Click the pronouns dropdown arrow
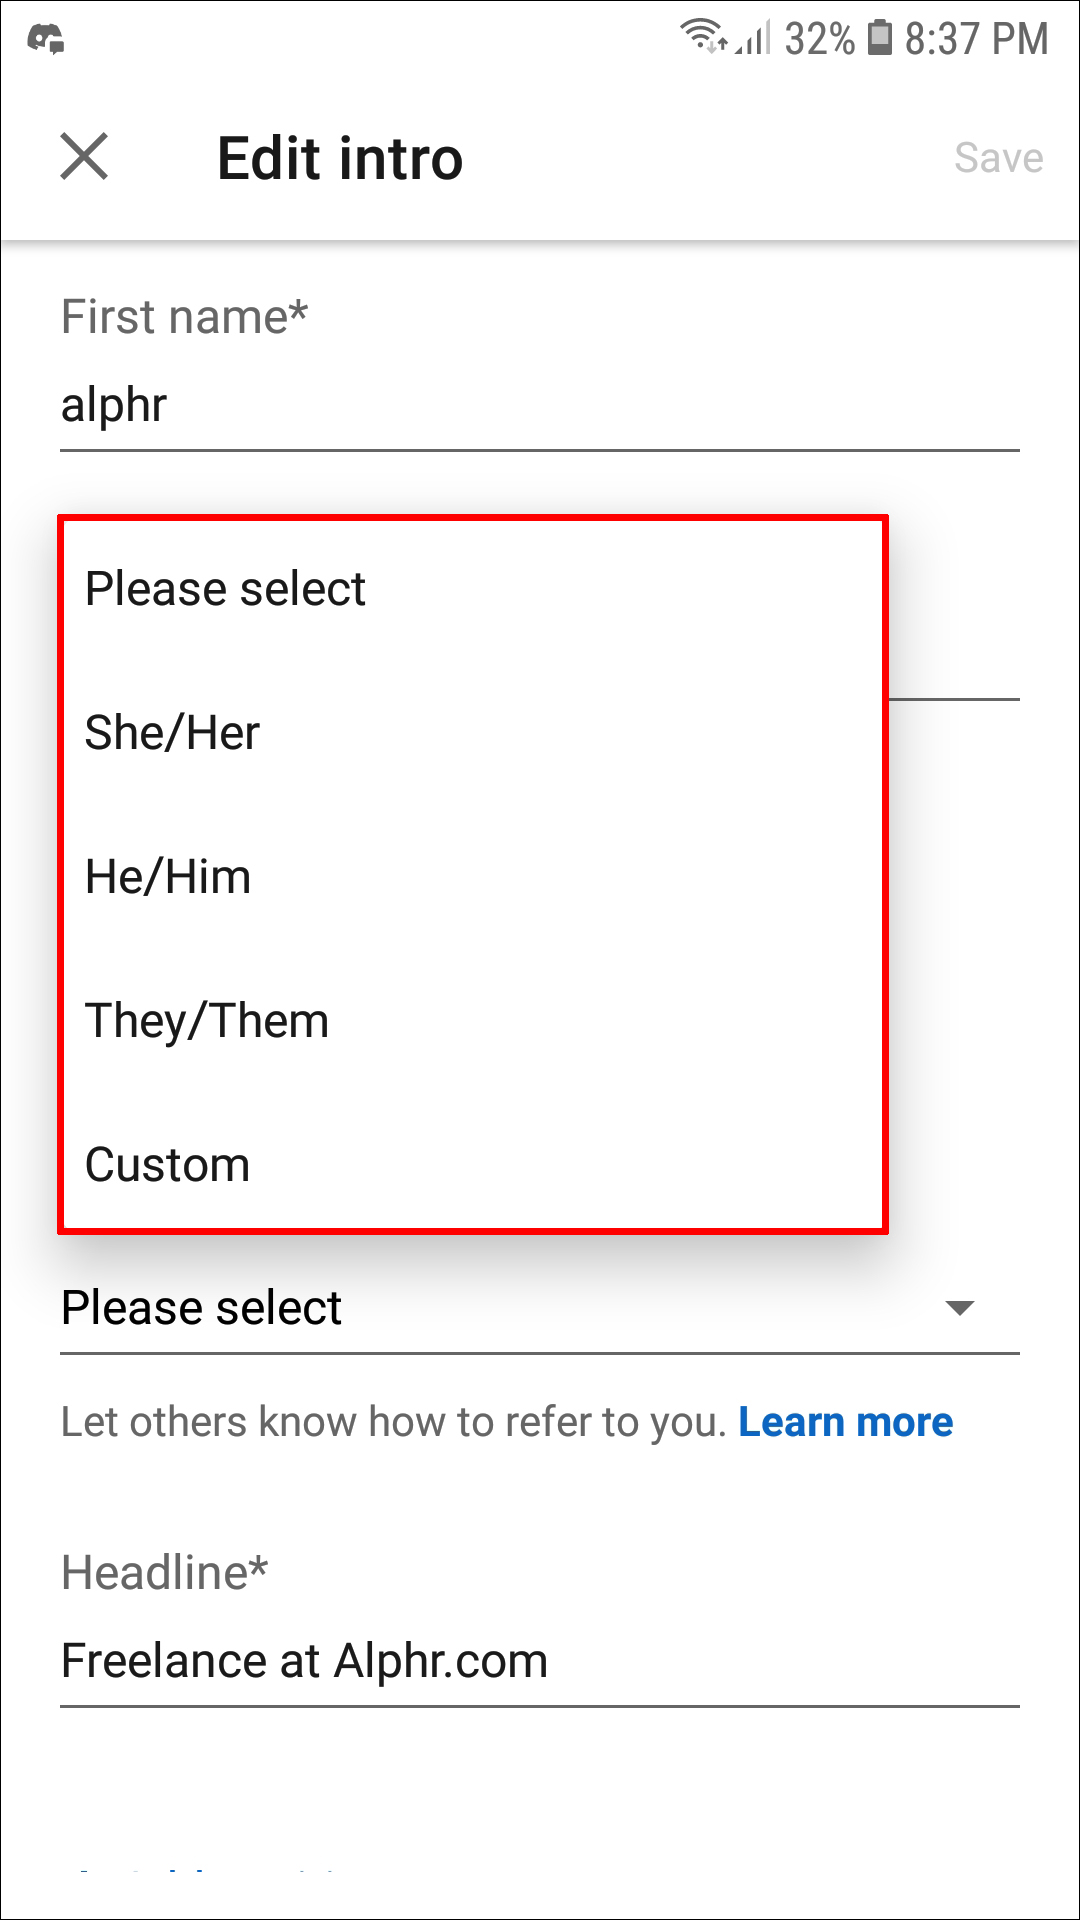Viewport: 1080px width, 1920px height. (960, 1308)
